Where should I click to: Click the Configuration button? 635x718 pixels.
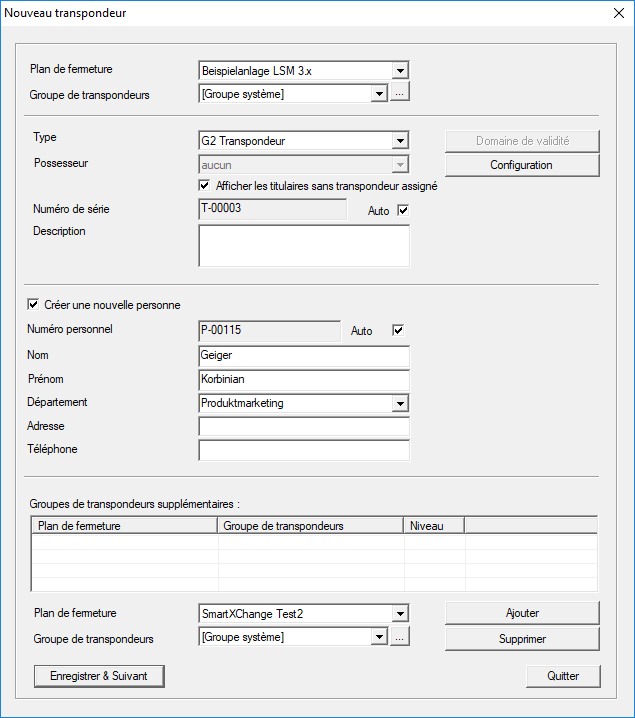[x=521, y=165]
